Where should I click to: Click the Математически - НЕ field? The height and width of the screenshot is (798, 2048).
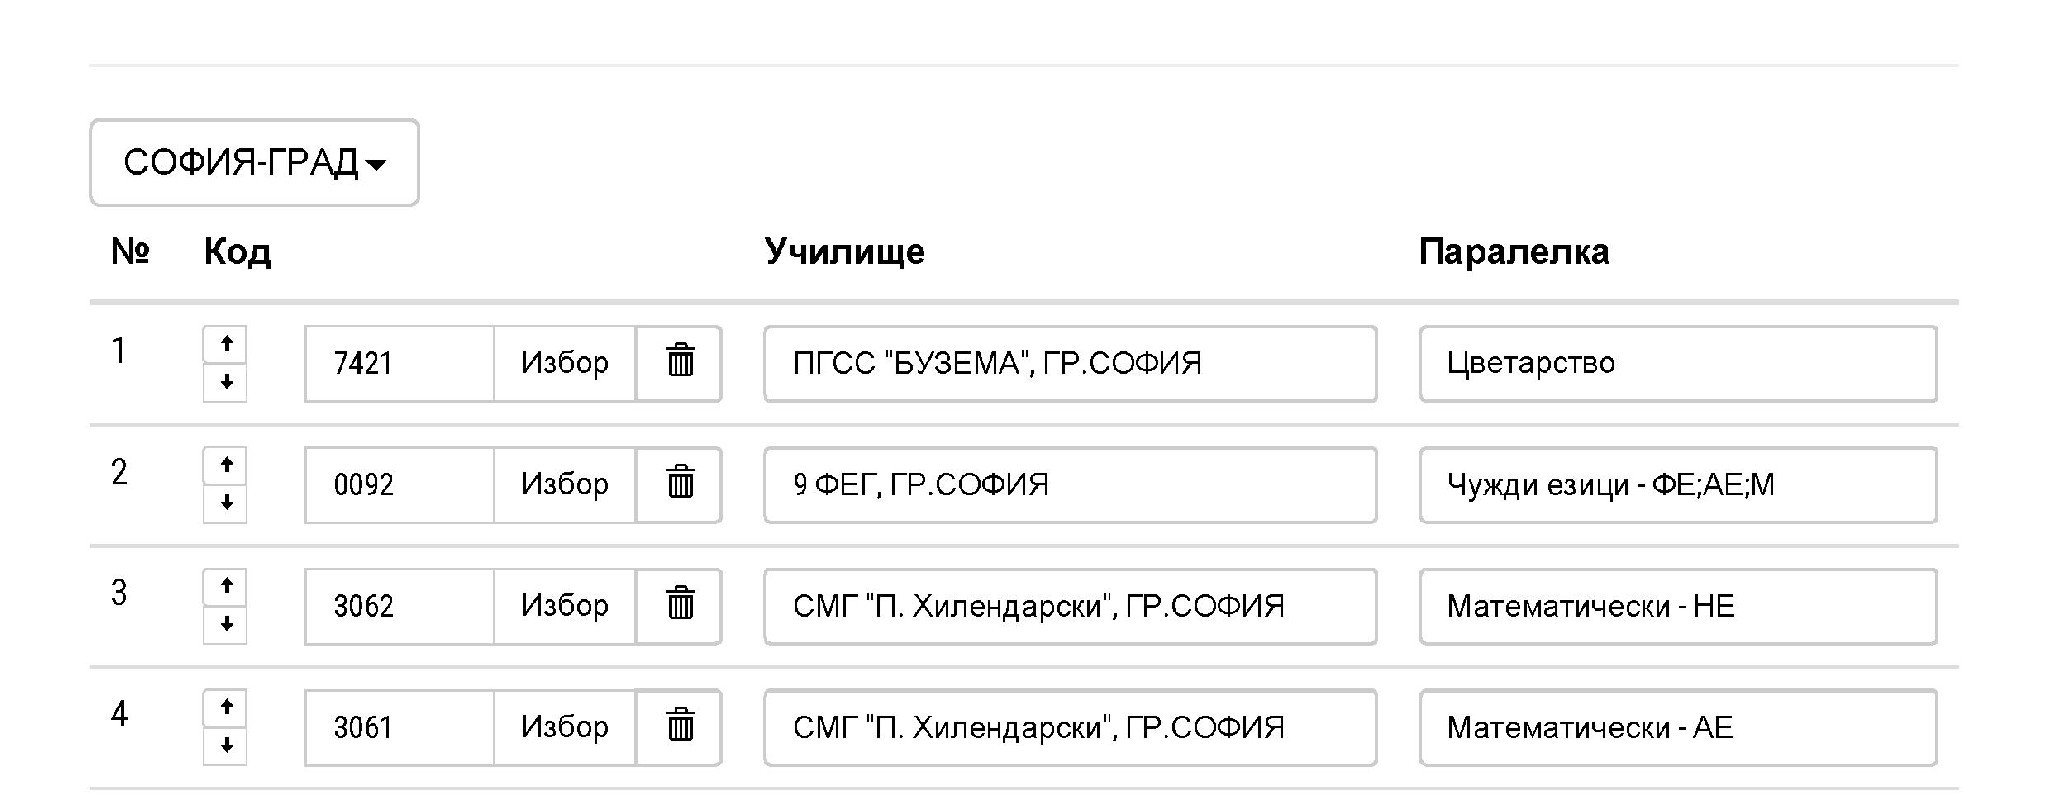[x=1677, y=606]
